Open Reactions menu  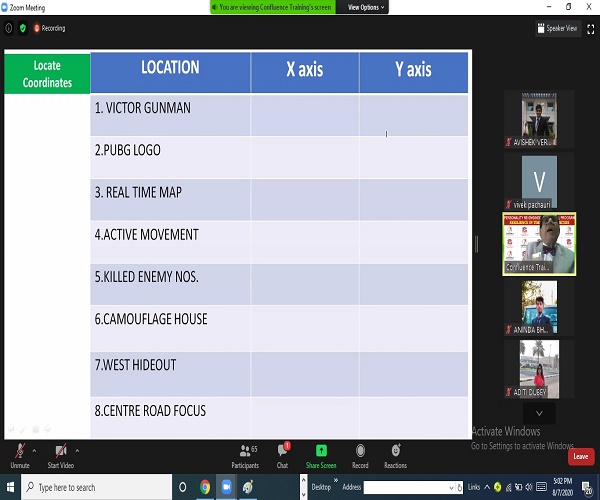tap(395, 456)
